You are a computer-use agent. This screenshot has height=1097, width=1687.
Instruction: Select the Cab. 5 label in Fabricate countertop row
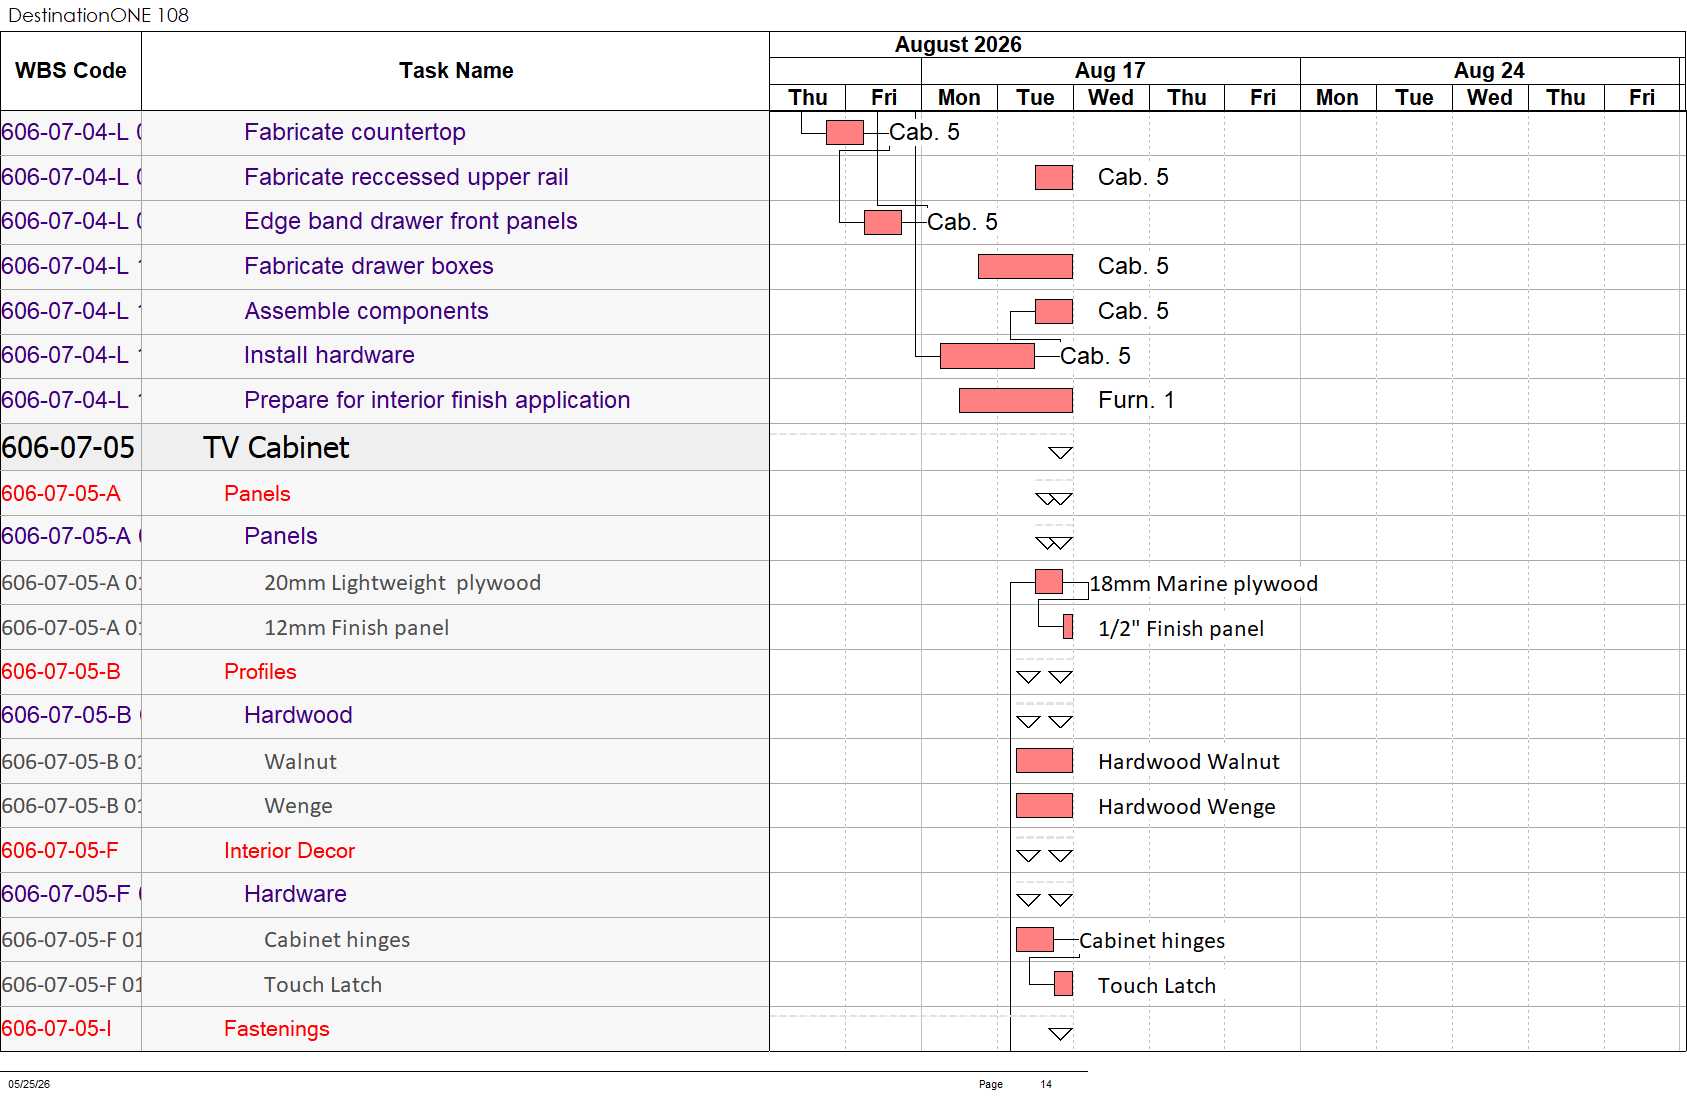pyautogui.click(x=924, y=132)
